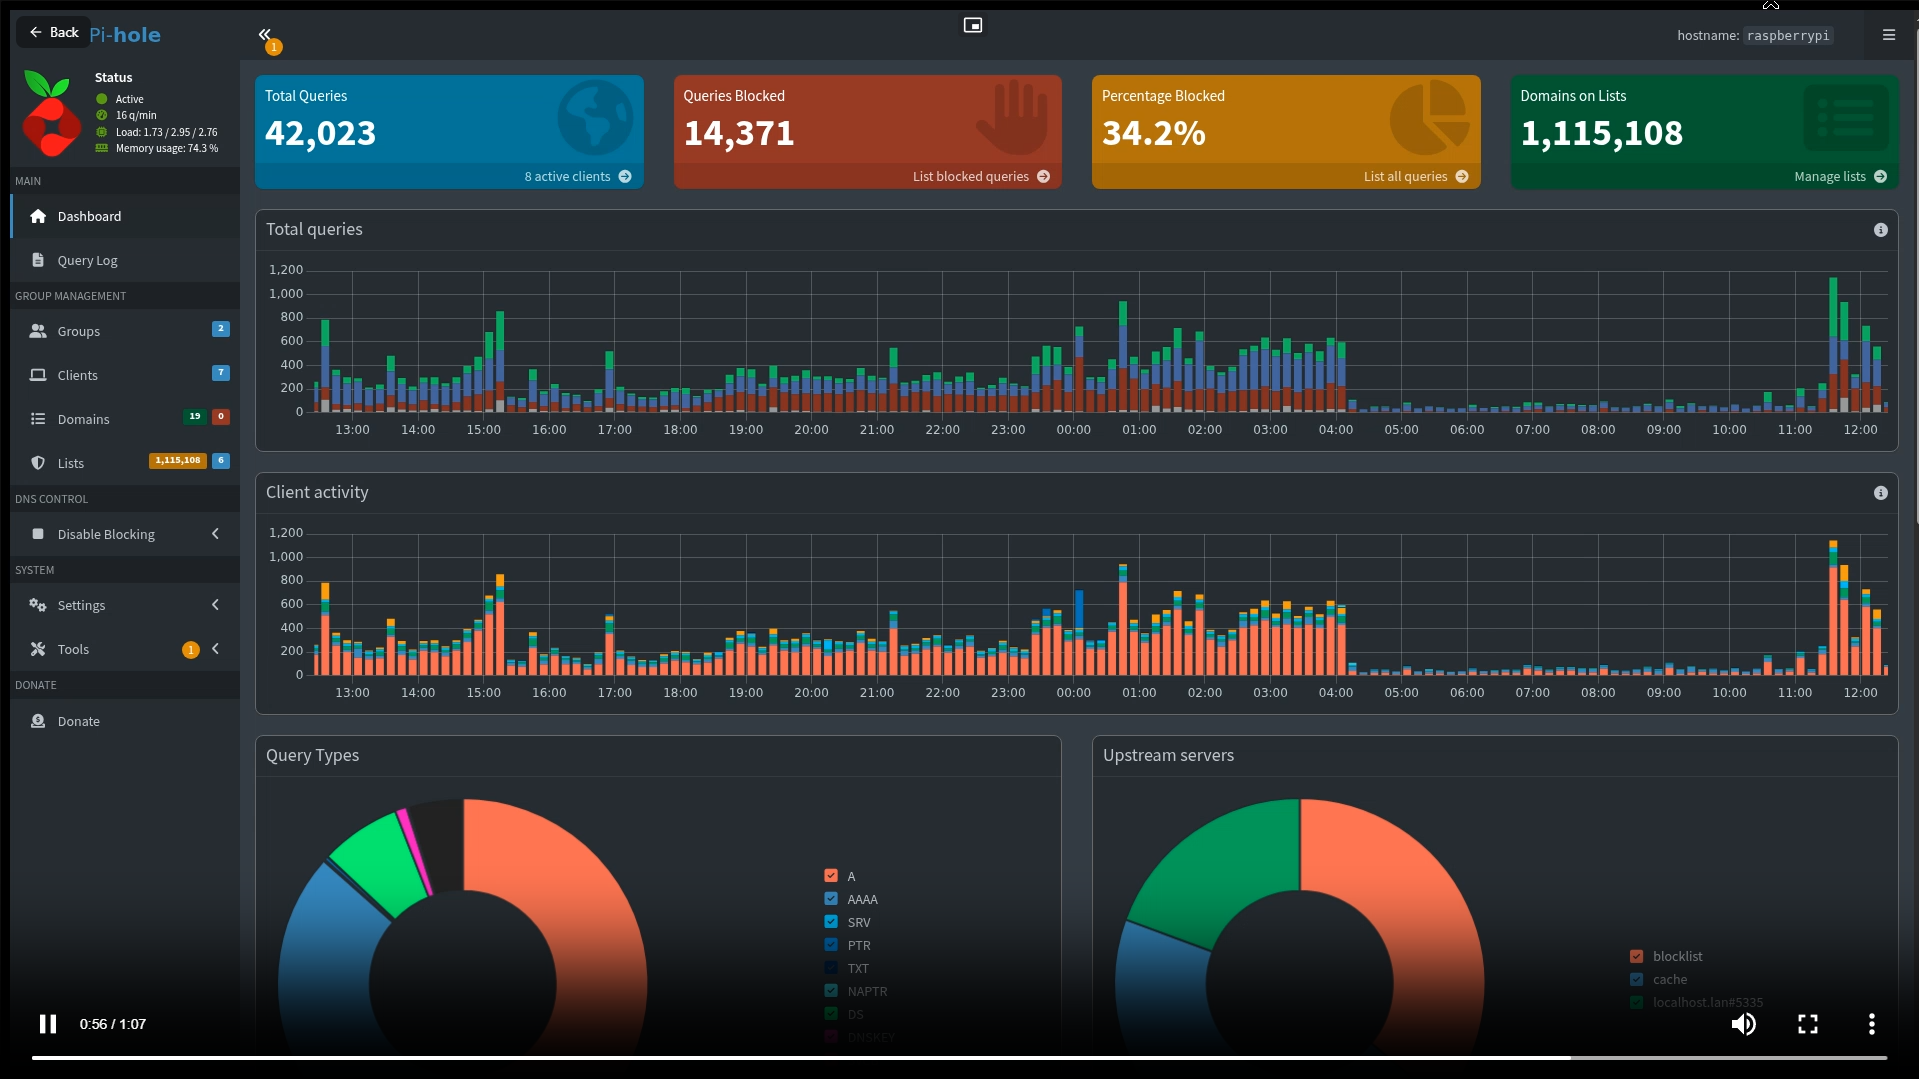Open the Query Log page

pyautogui.click(x=87, y=260)
